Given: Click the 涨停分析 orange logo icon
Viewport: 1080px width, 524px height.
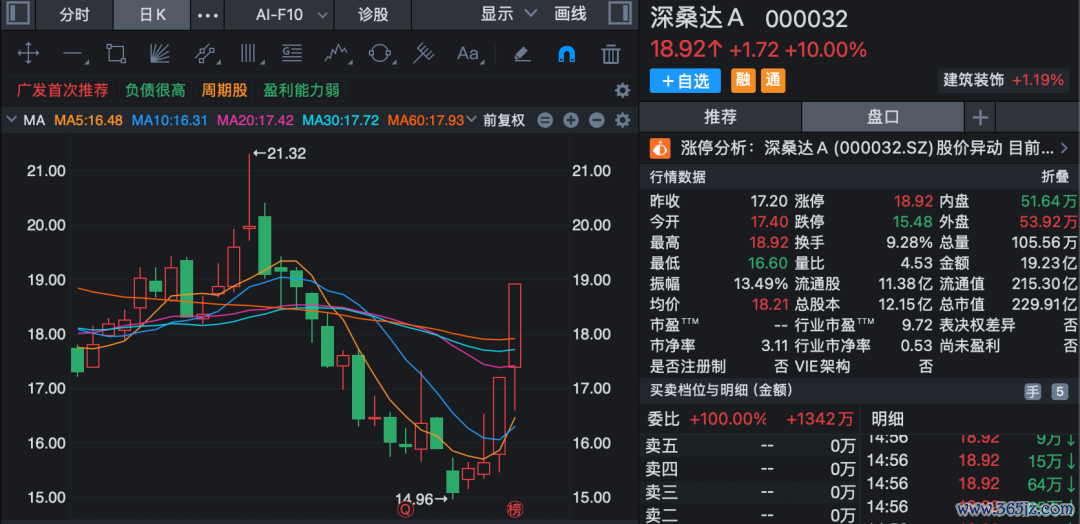Looking at the screenshot, I should (x=661, y=147).
